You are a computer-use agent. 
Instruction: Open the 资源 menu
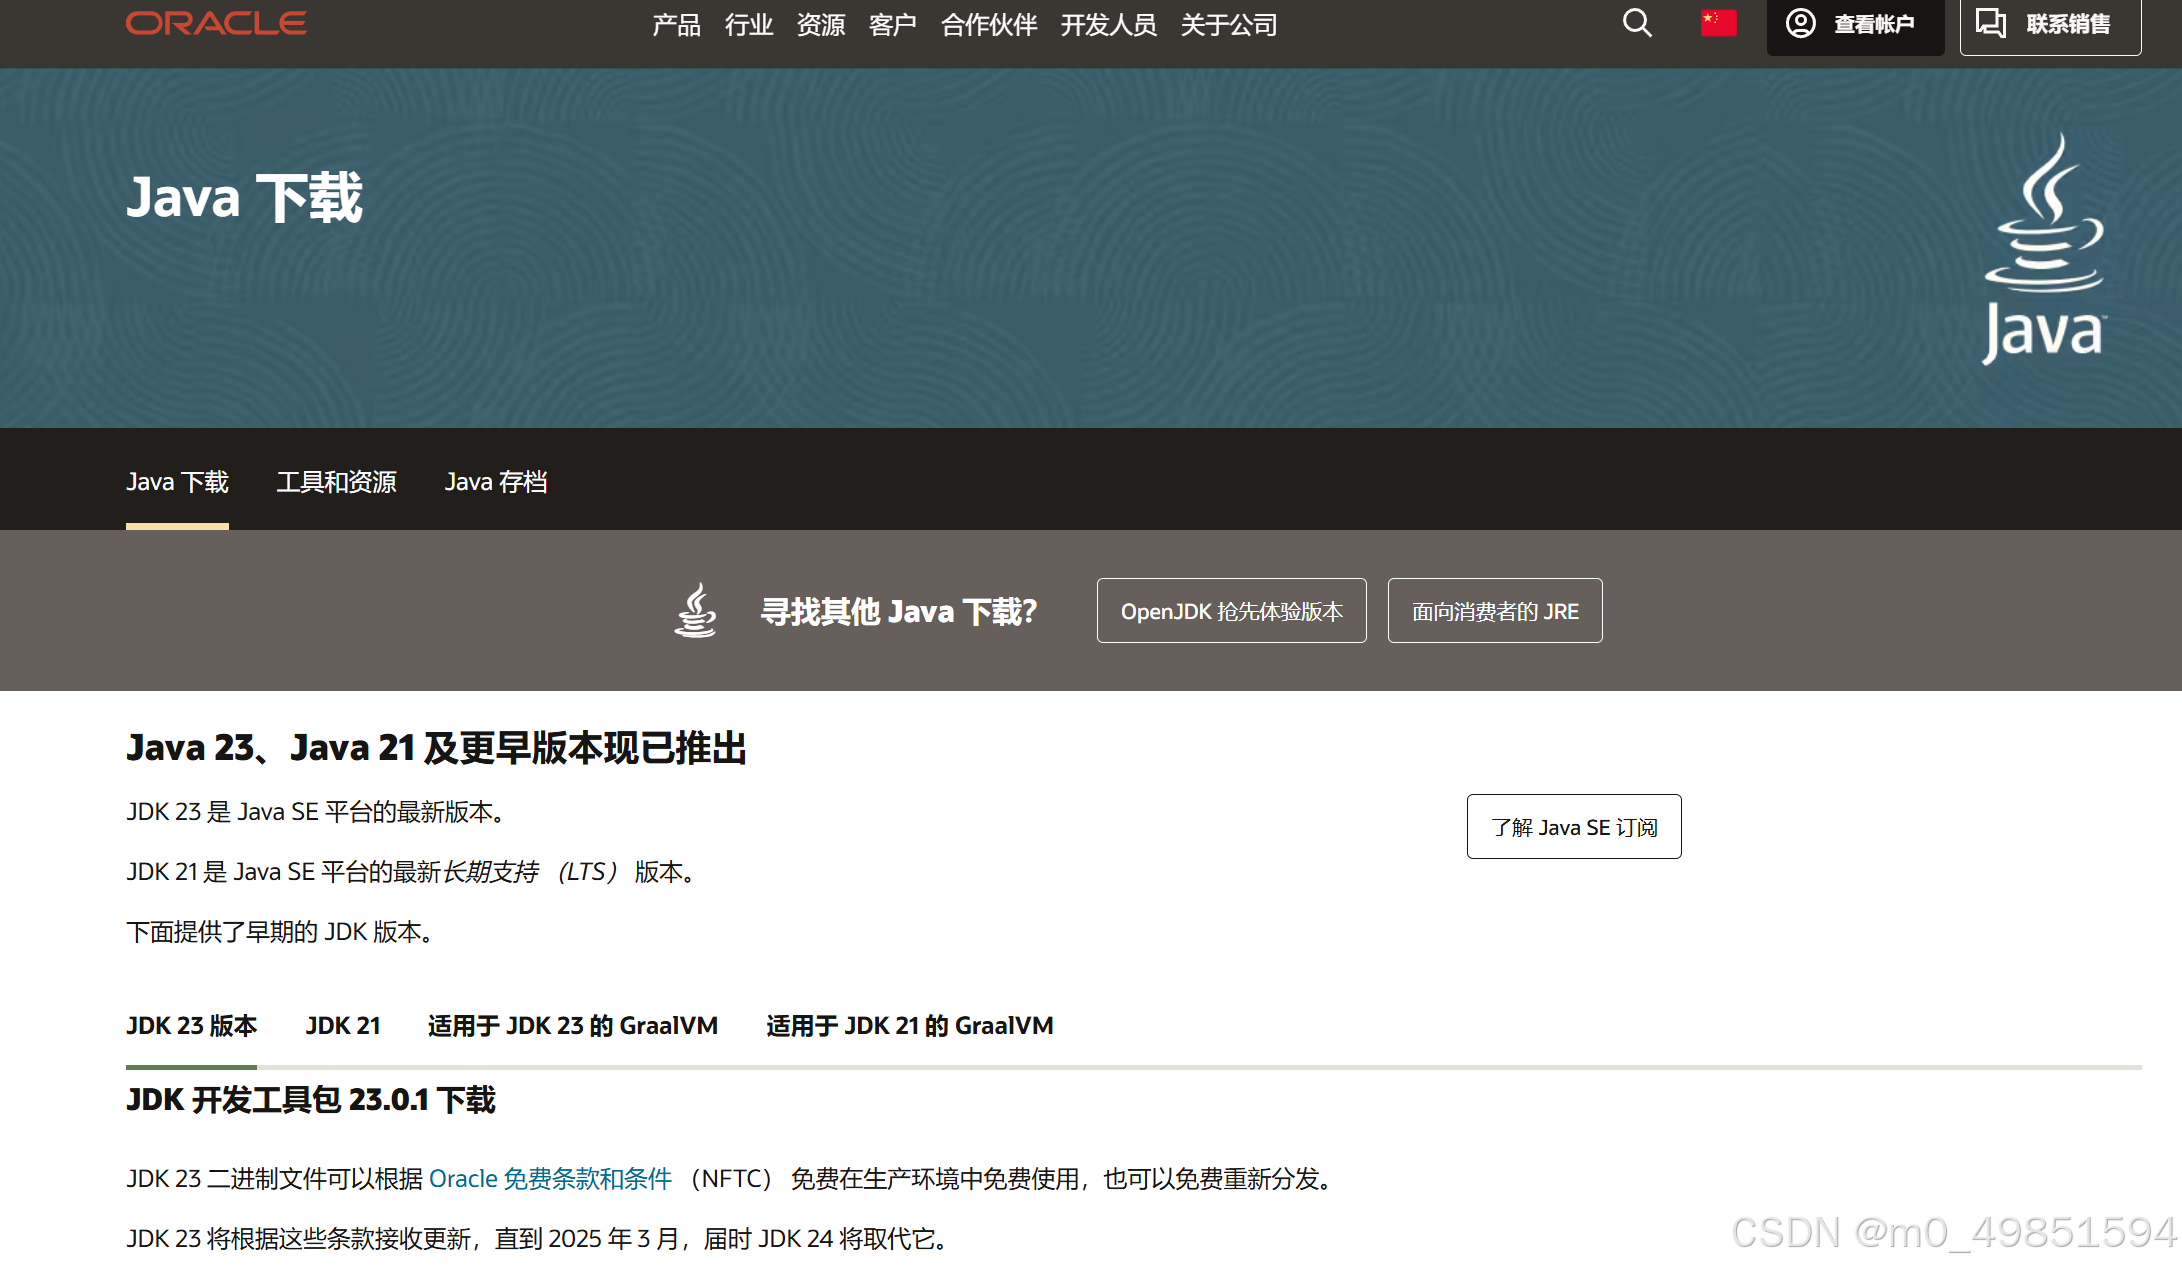(x=821, y=24)
